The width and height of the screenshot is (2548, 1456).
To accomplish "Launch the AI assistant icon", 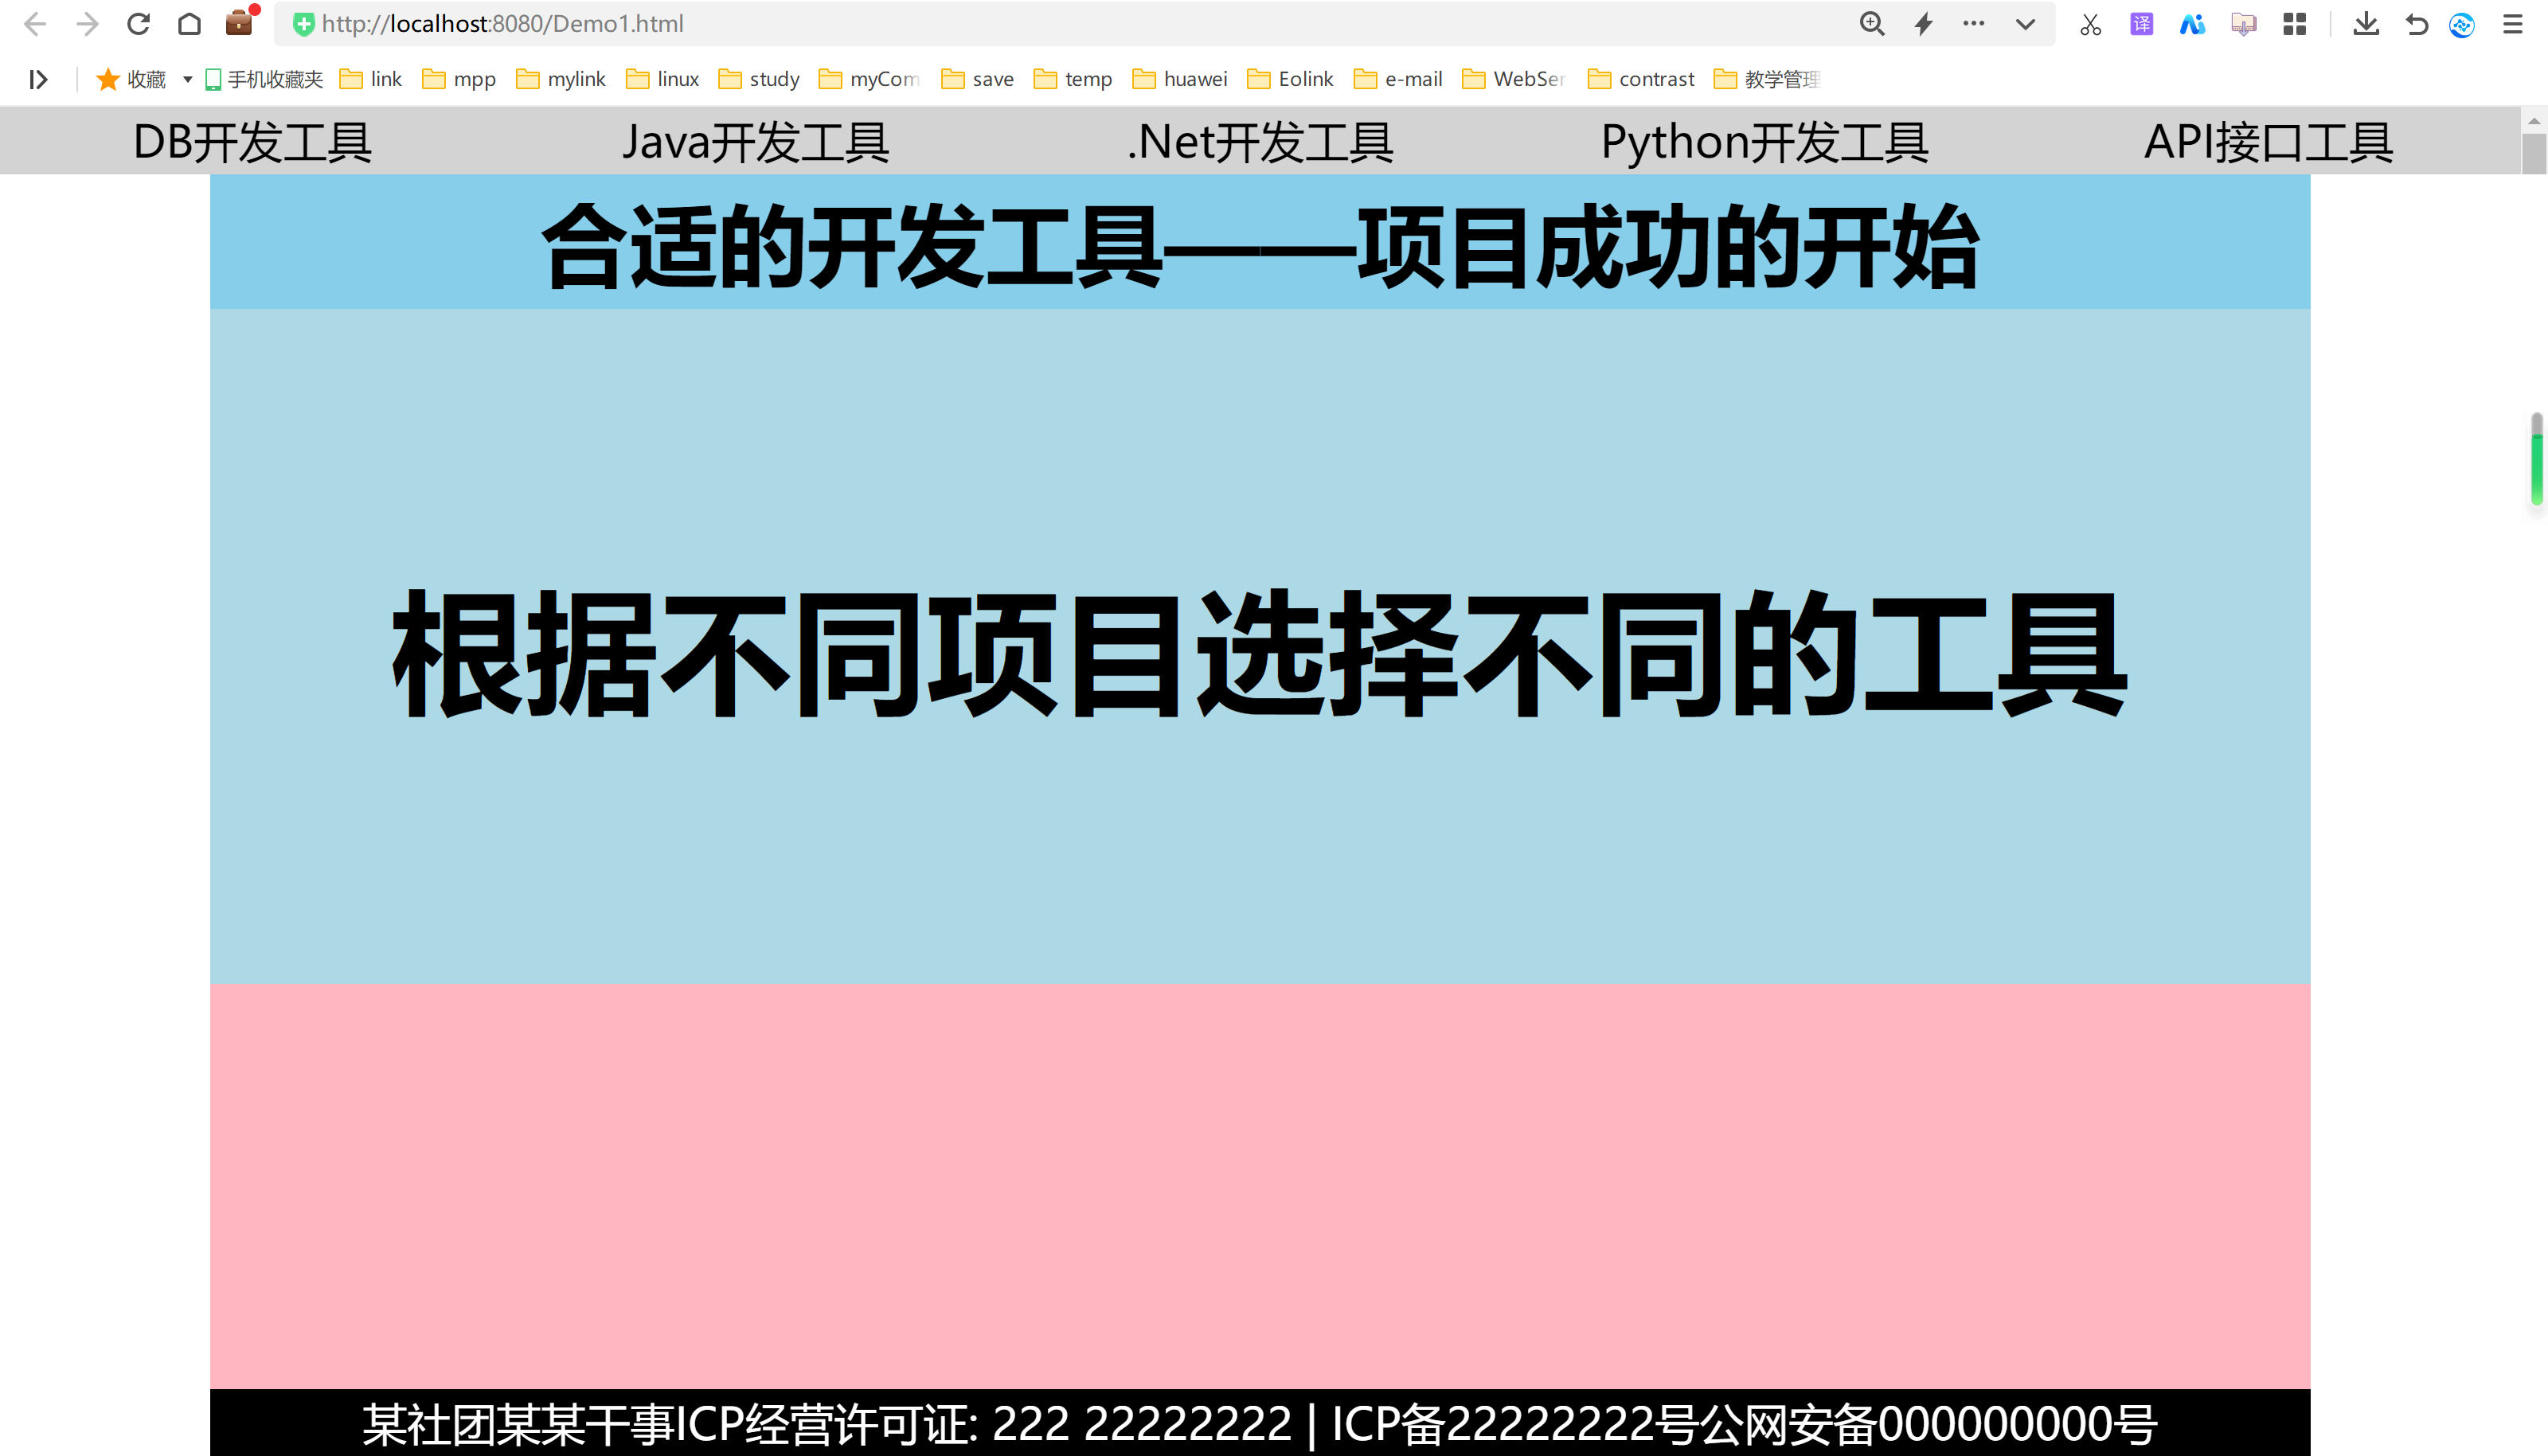I will [2192, 23].
